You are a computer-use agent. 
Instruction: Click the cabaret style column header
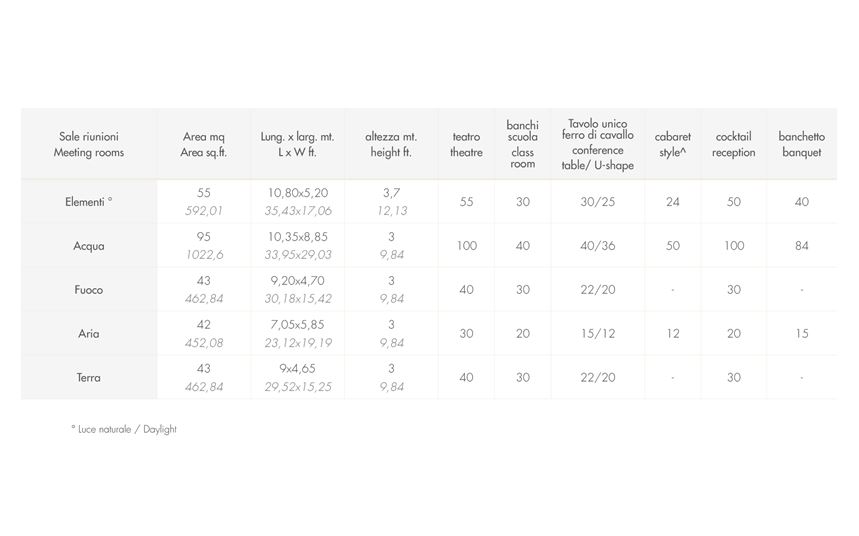(x=673, y=144)
